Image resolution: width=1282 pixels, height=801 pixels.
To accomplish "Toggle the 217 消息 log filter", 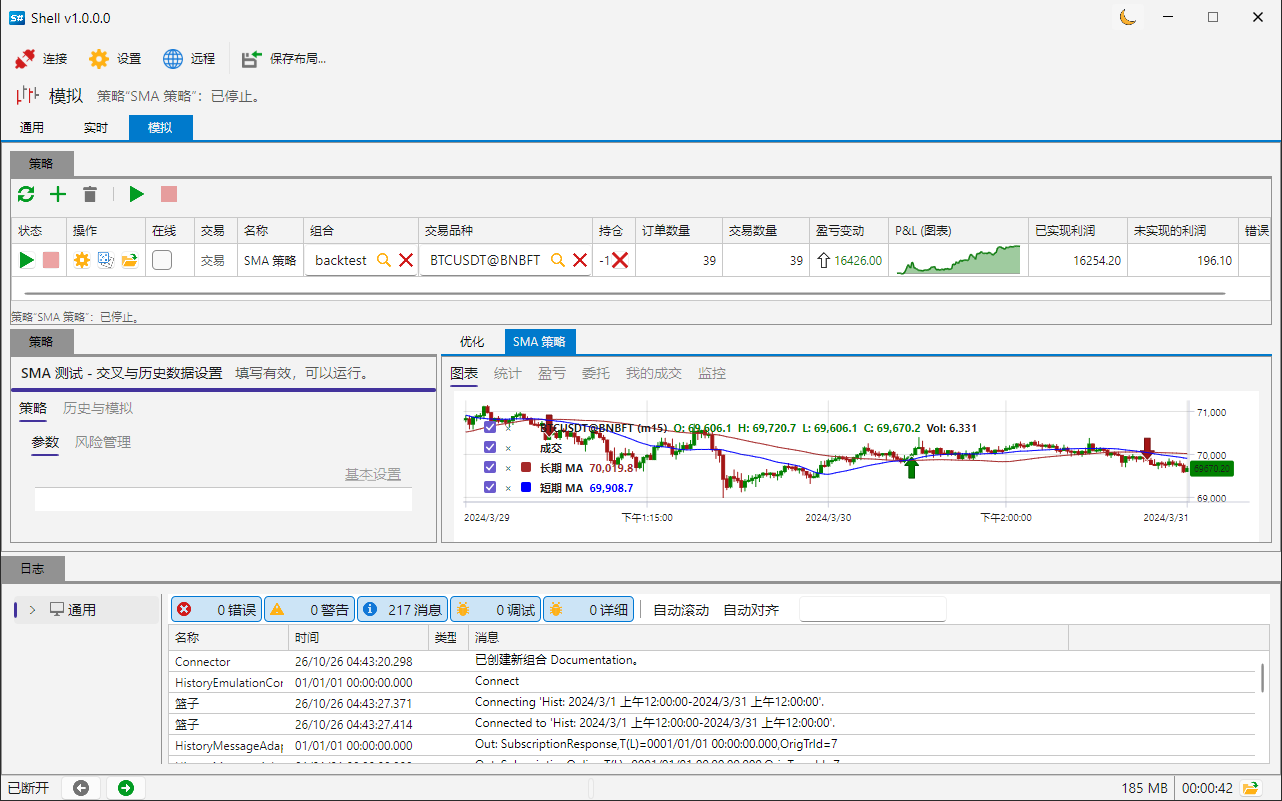I will [x=402, y=609].
